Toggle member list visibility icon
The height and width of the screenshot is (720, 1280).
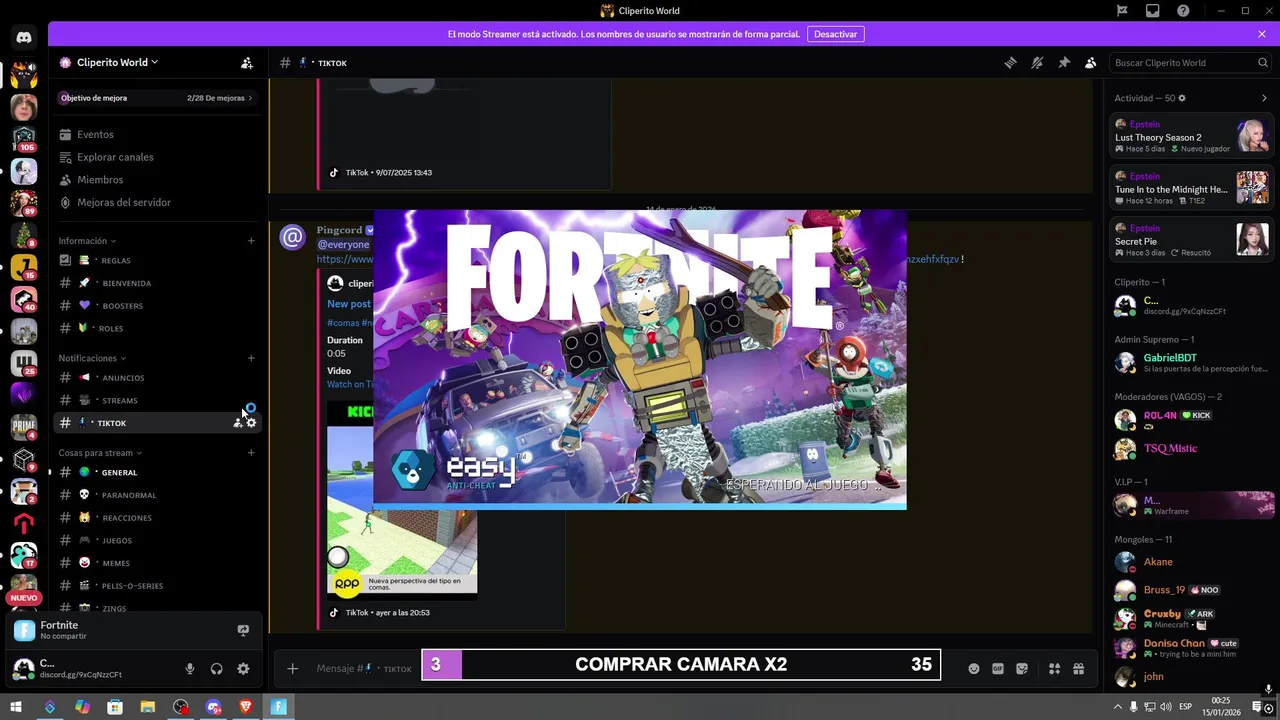(1091, 62)
